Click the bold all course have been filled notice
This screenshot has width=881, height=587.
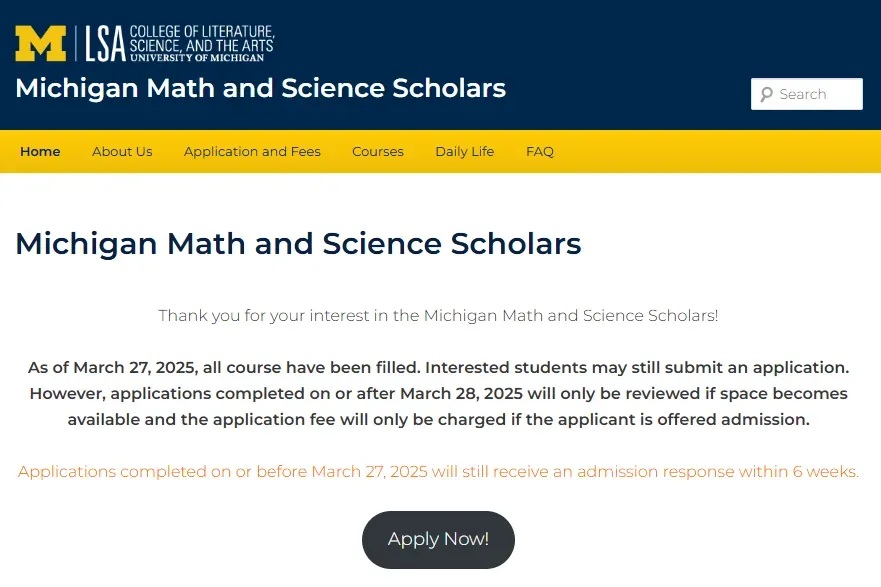pyautogui.click(x=438, y=367)
